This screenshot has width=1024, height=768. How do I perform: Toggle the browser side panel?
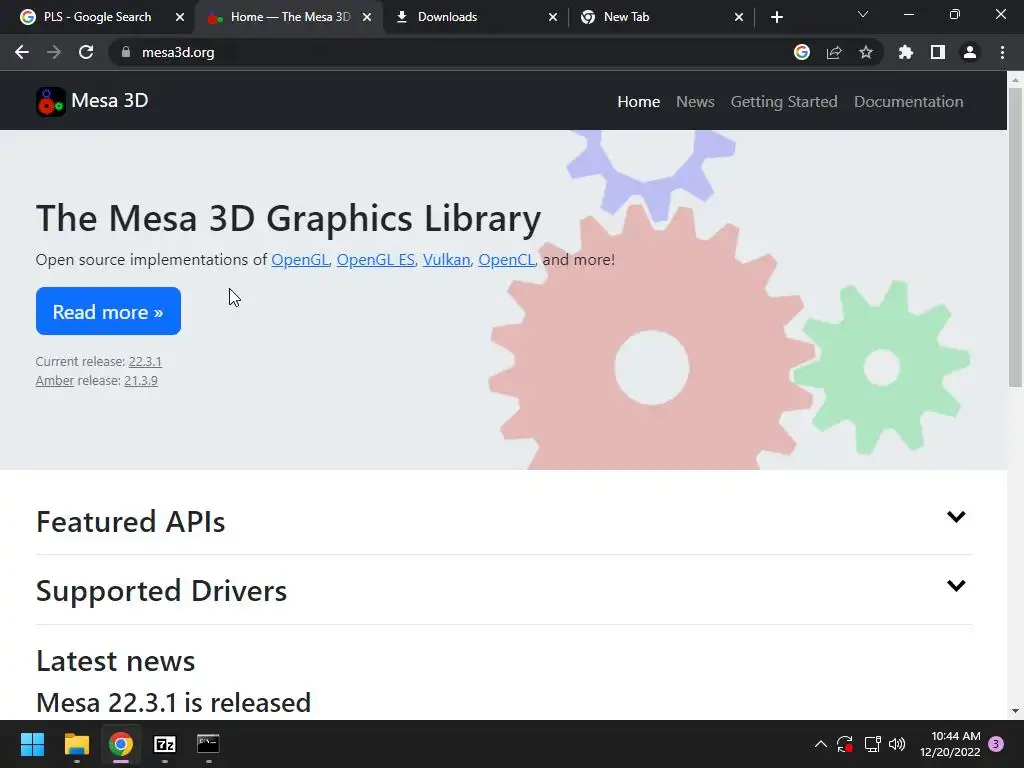(938, 52)
